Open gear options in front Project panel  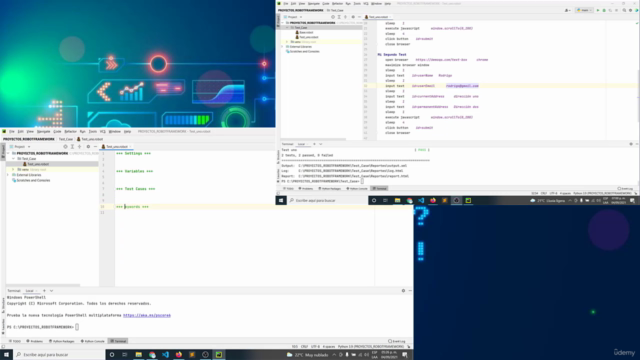pyautogui.click(x=88, y=147)
